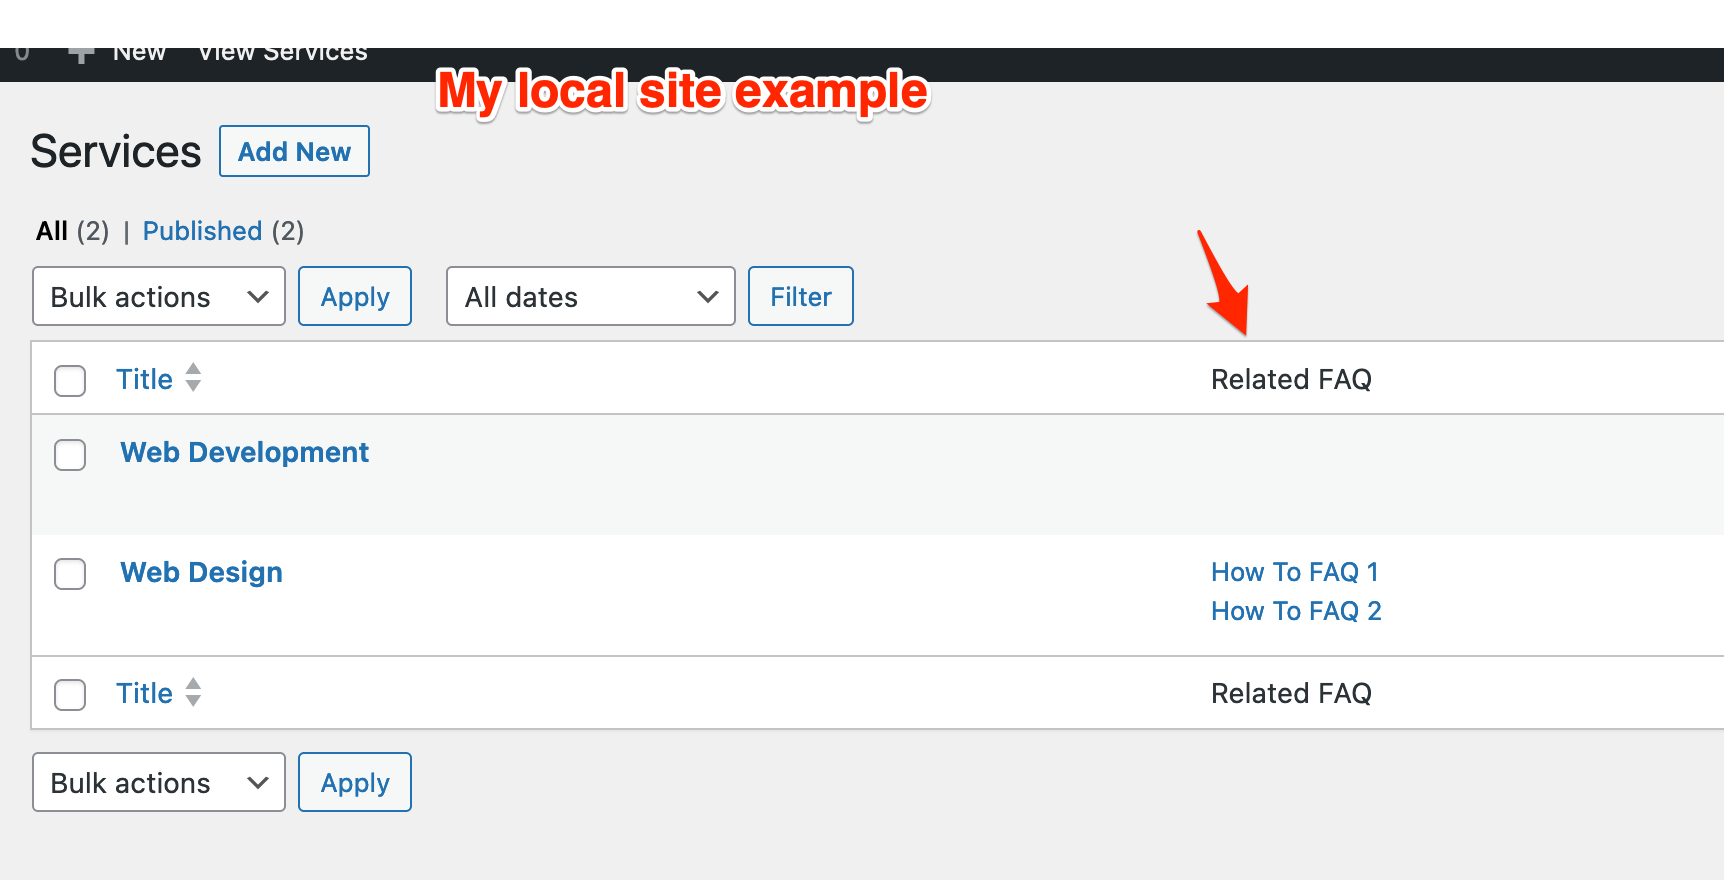Open the top Bulk actions dropdown

(x=159, y=296)
